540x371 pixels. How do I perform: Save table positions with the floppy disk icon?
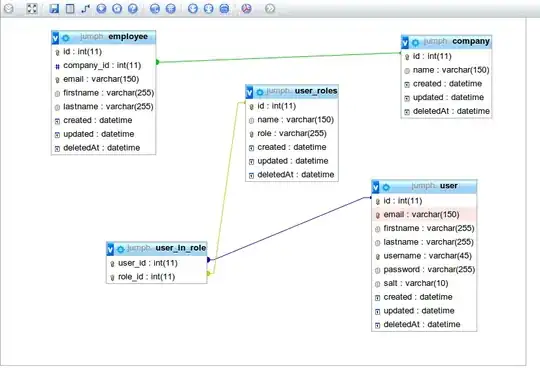point(54,9)
